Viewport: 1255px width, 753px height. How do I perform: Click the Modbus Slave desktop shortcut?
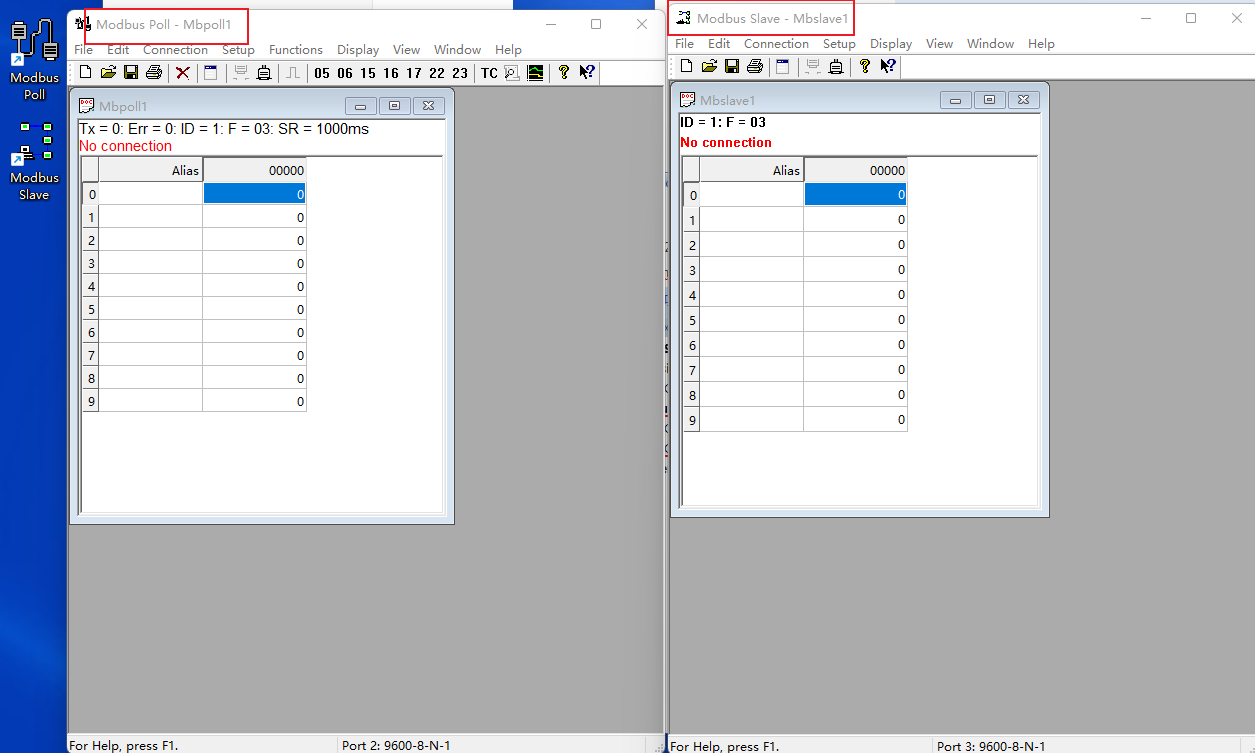35,160
